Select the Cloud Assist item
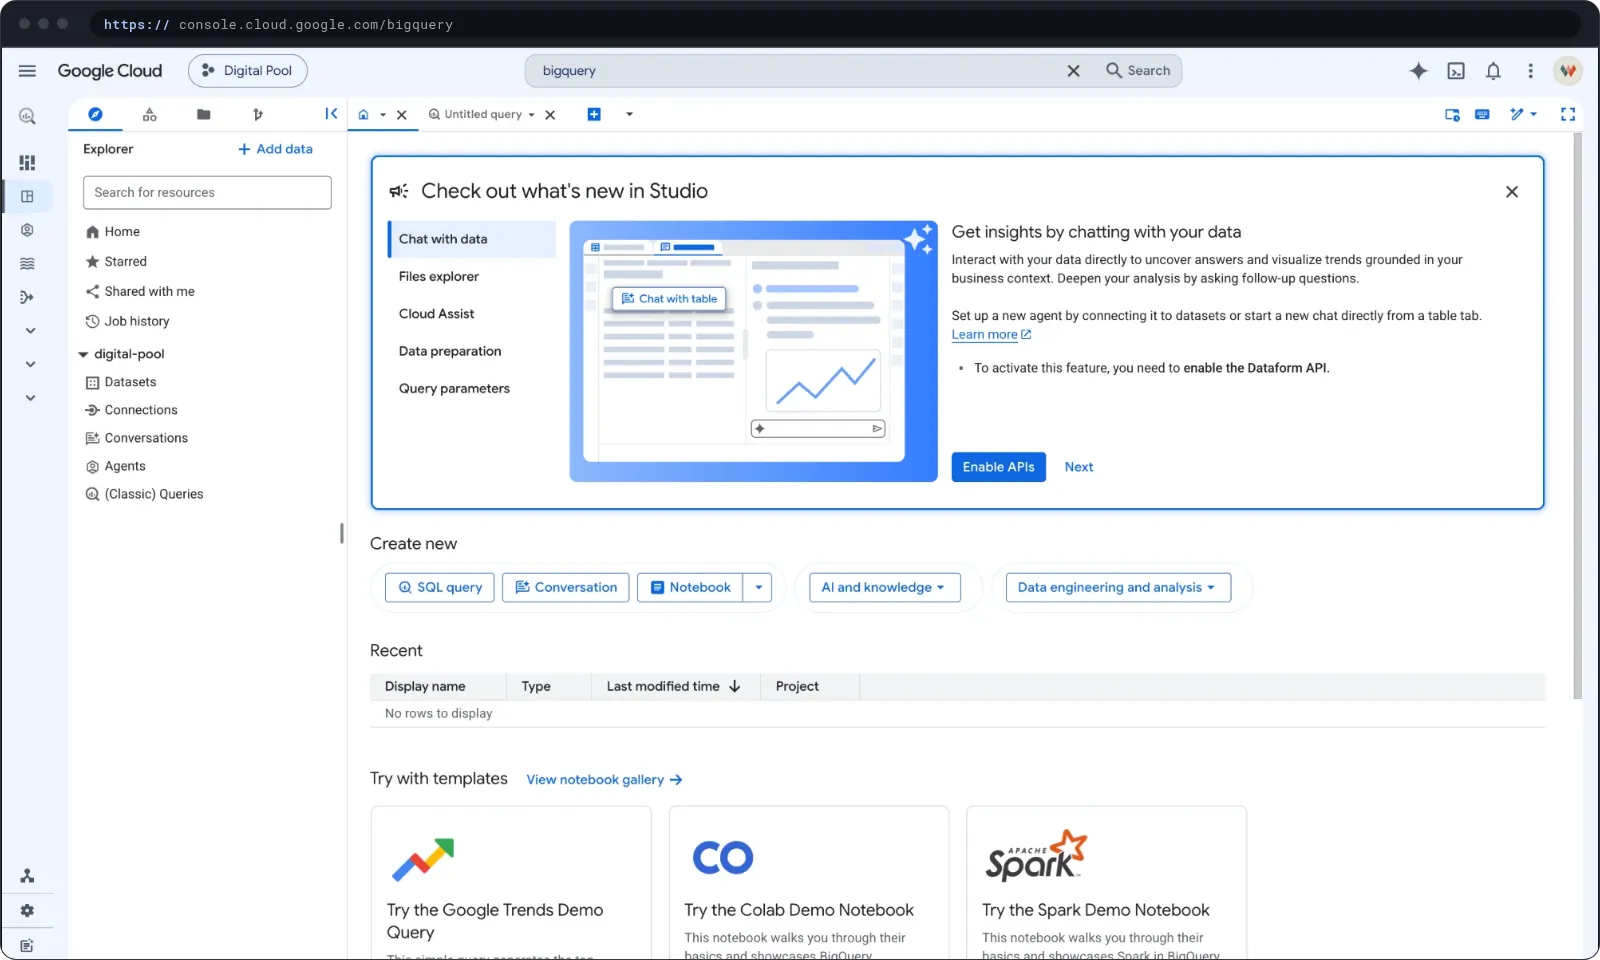 [x=472, y=314]
